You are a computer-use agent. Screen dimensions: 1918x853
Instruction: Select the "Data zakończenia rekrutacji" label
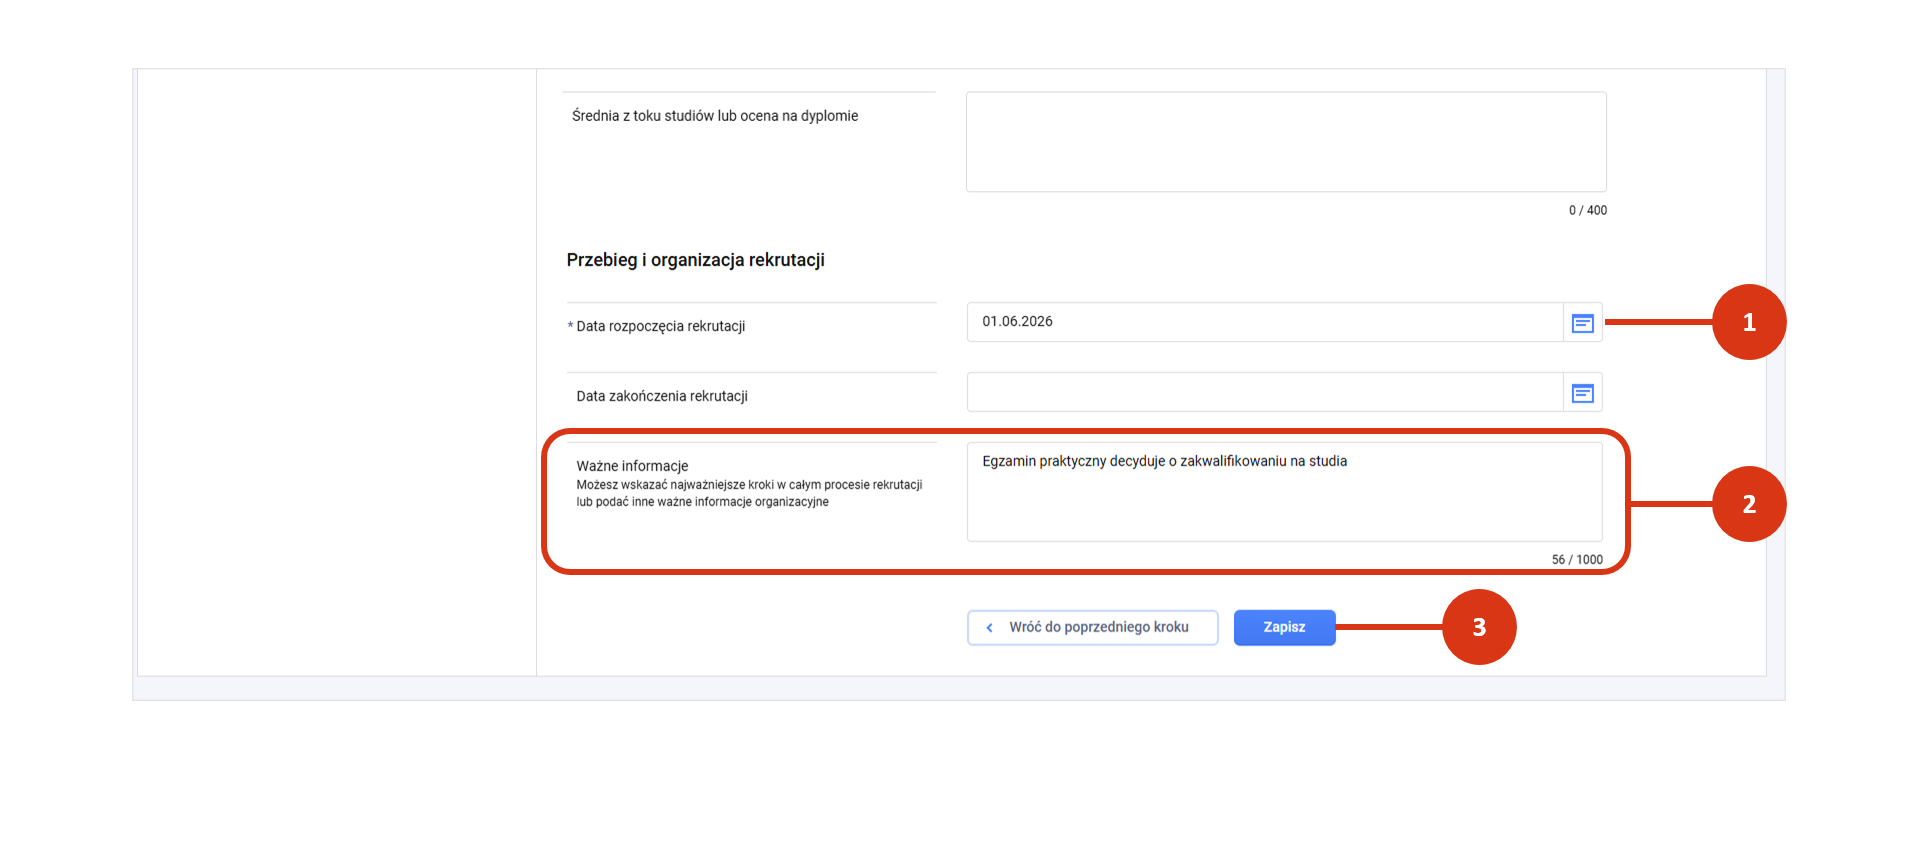pyautogui.click(x=662, y=397)
